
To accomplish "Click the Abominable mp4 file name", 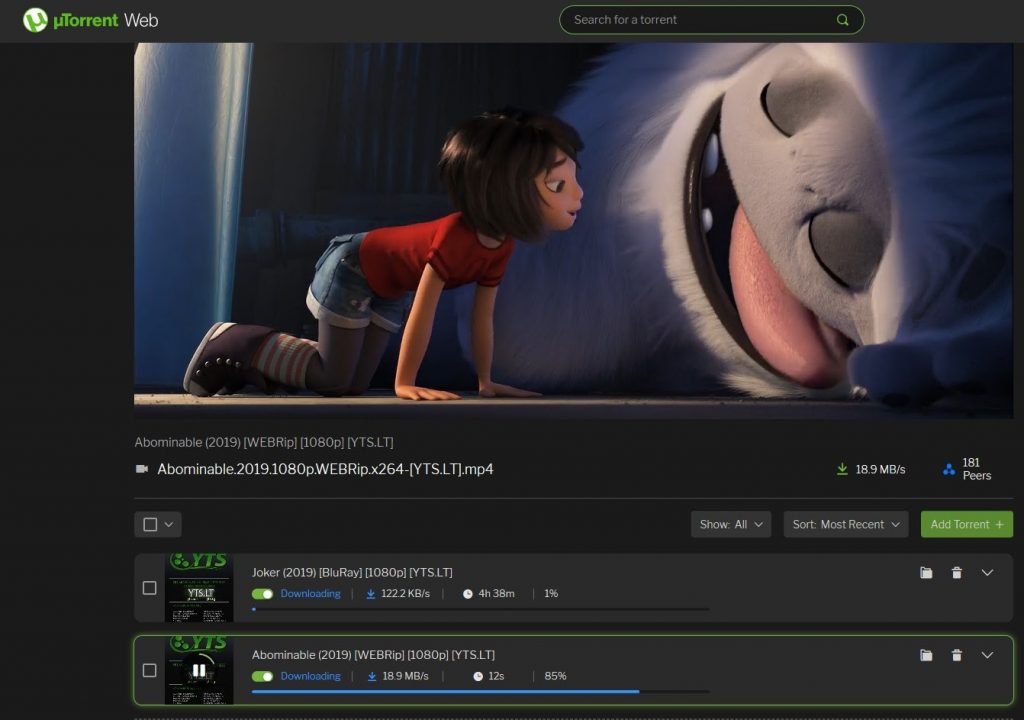I will coord(325,469).
